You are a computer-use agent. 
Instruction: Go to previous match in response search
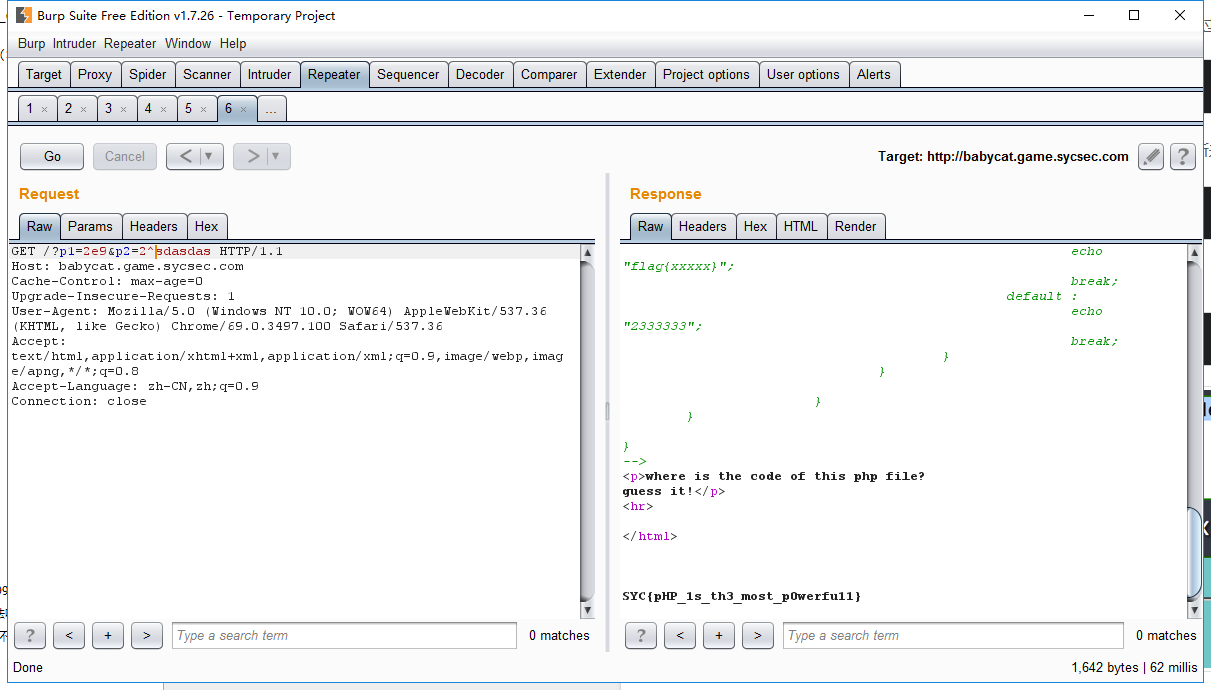(680, 635)
